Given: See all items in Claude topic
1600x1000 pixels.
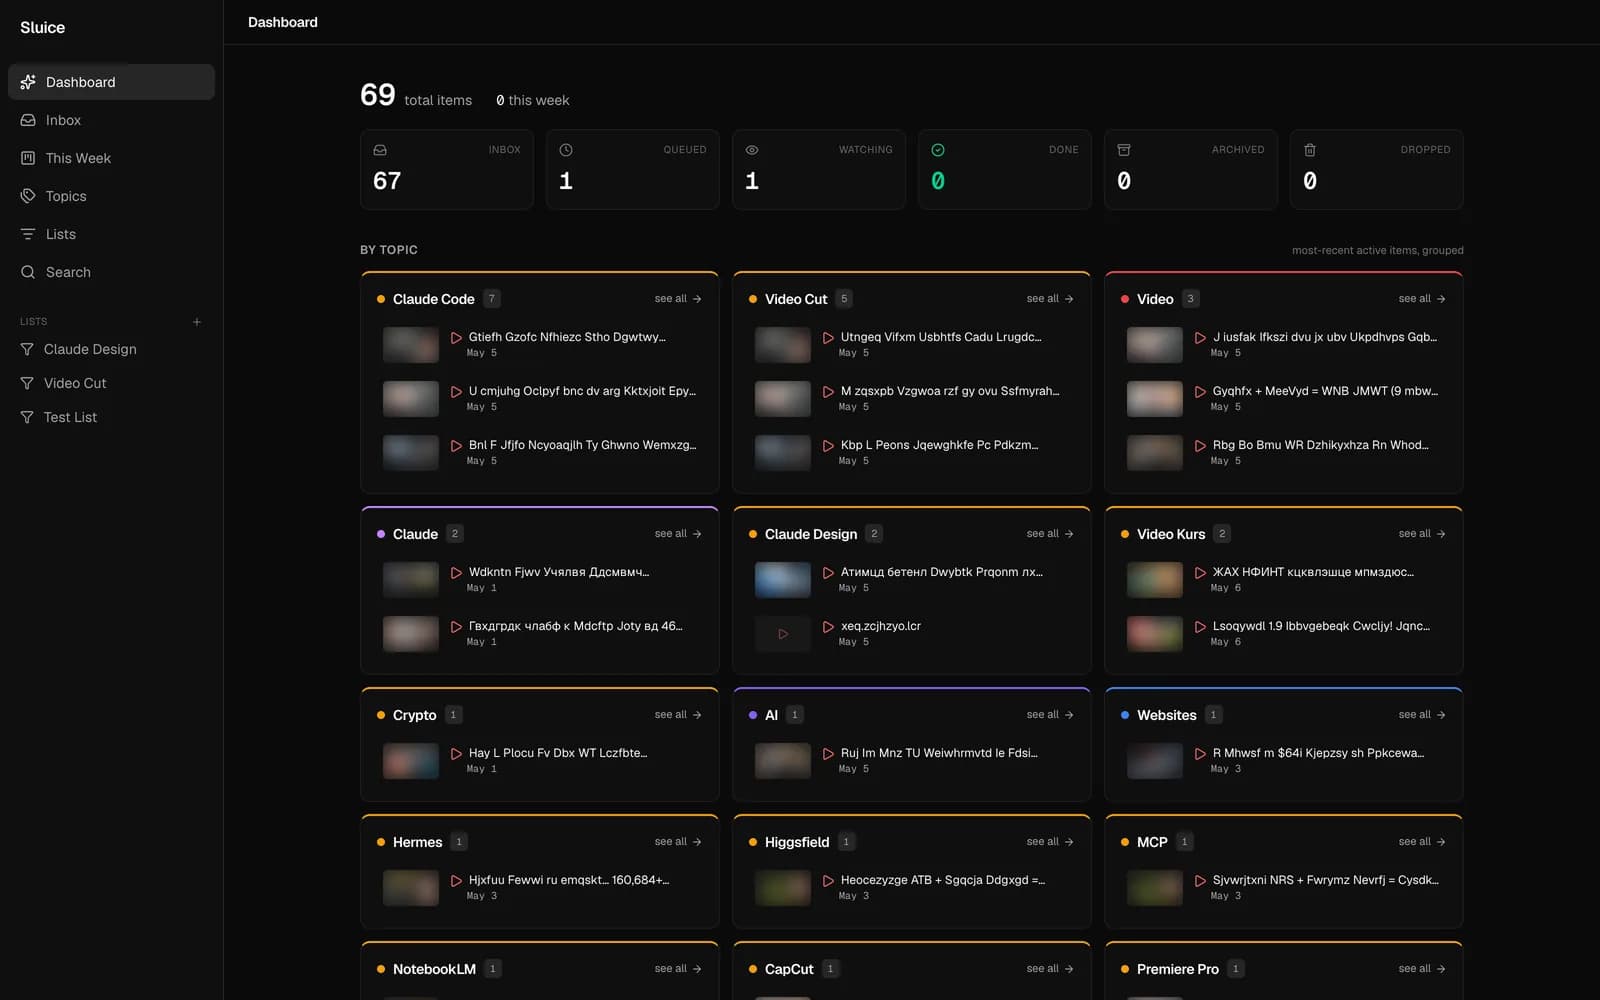Looking at the screenshot, I should point(678,534).
